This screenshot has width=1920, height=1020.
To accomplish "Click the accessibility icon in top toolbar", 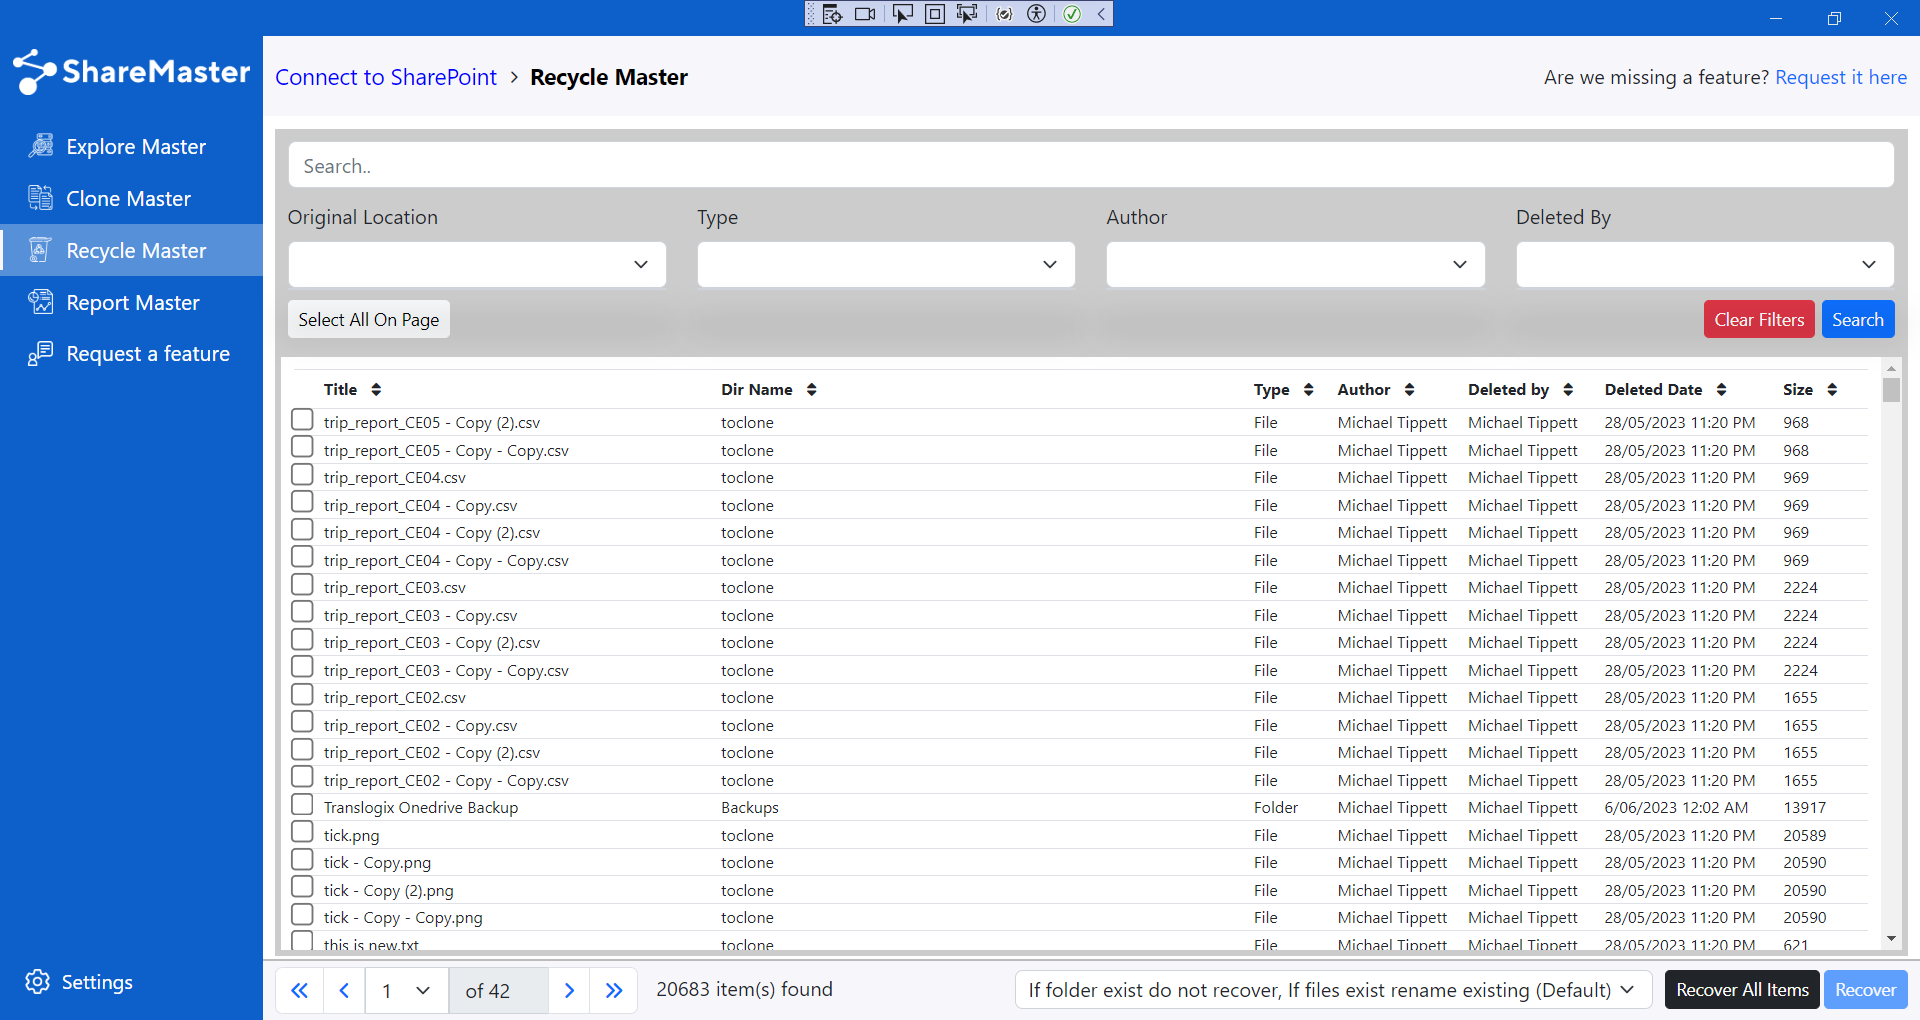I will click(x=1037, y=14).
